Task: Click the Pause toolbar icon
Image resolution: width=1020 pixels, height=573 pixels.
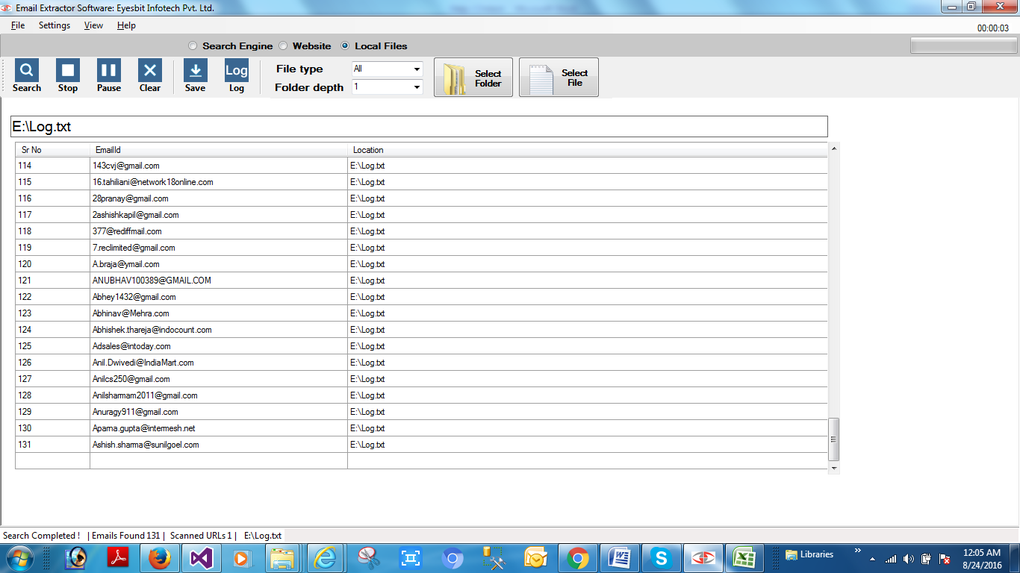Action: 109,75
